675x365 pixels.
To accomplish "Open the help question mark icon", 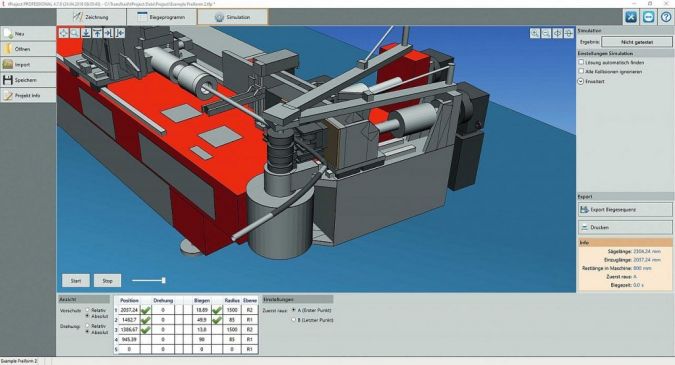I will [x=666, y=17].
